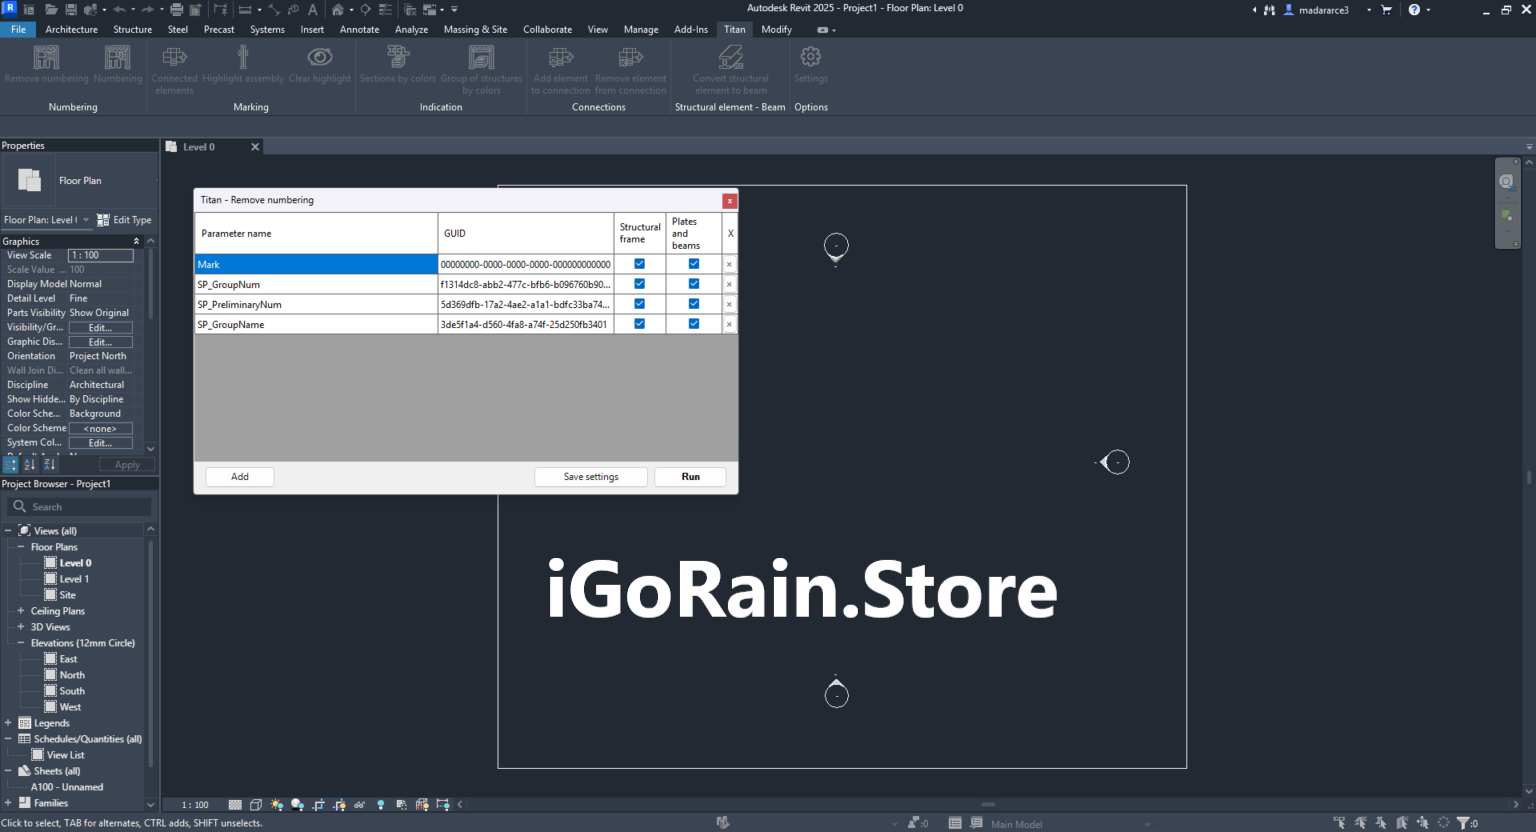
Task: Open the Titan Settings gear
Action: pos(811,58)
